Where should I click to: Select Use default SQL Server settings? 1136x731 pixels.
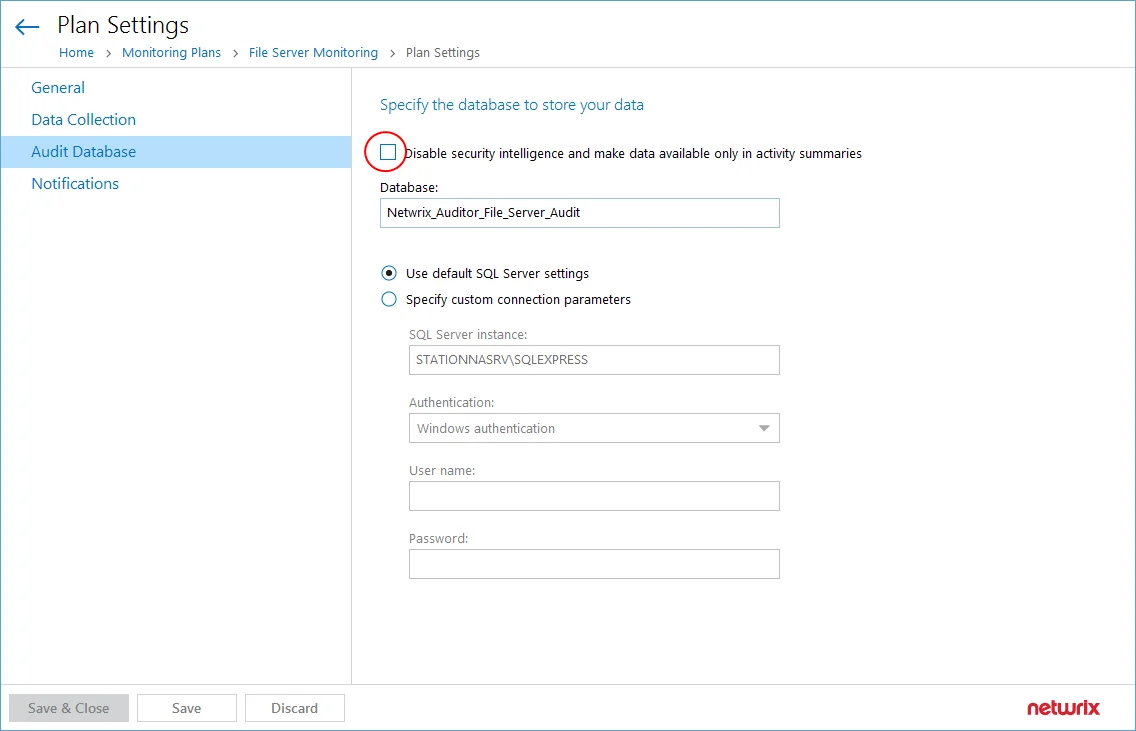tap(389, 273)
